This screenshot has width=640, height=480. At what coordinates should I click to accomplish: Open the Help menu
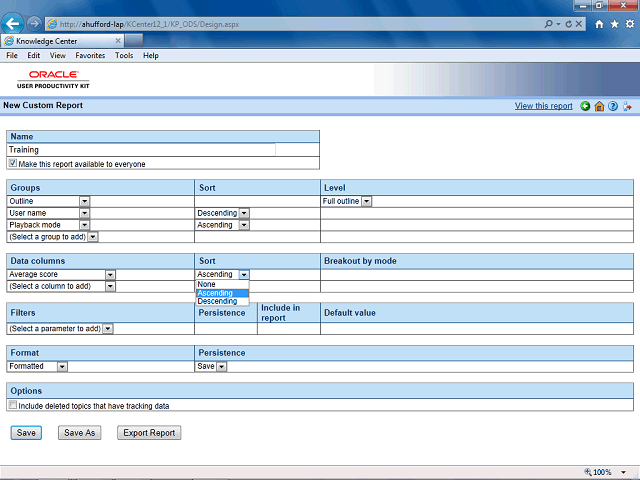tap(151, 56)
